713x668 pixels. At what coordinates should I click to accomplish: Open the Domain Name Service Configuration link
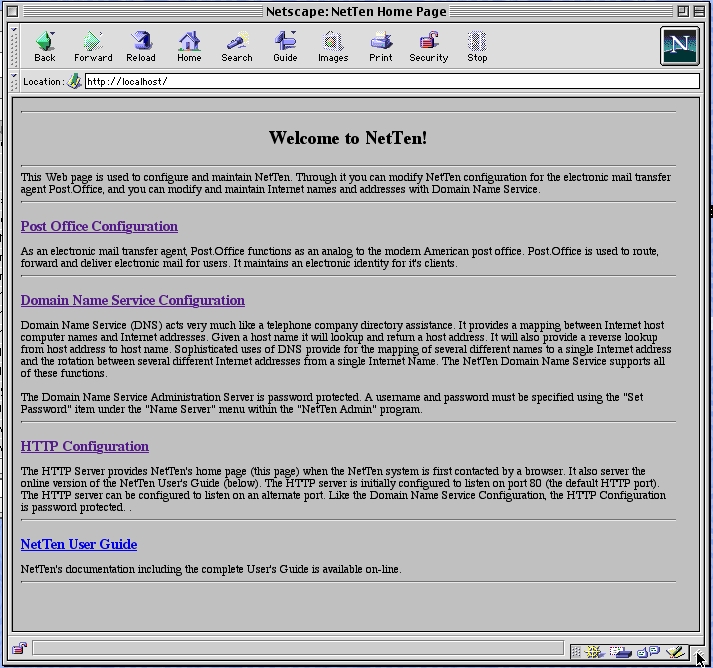pyautogui.click(x=133, y=301)
